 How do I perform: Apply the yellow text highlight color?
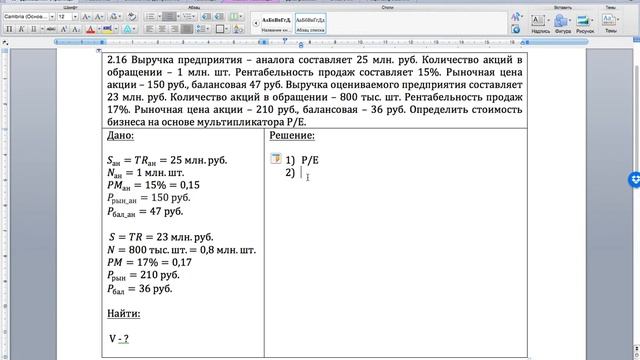[107, 29]
